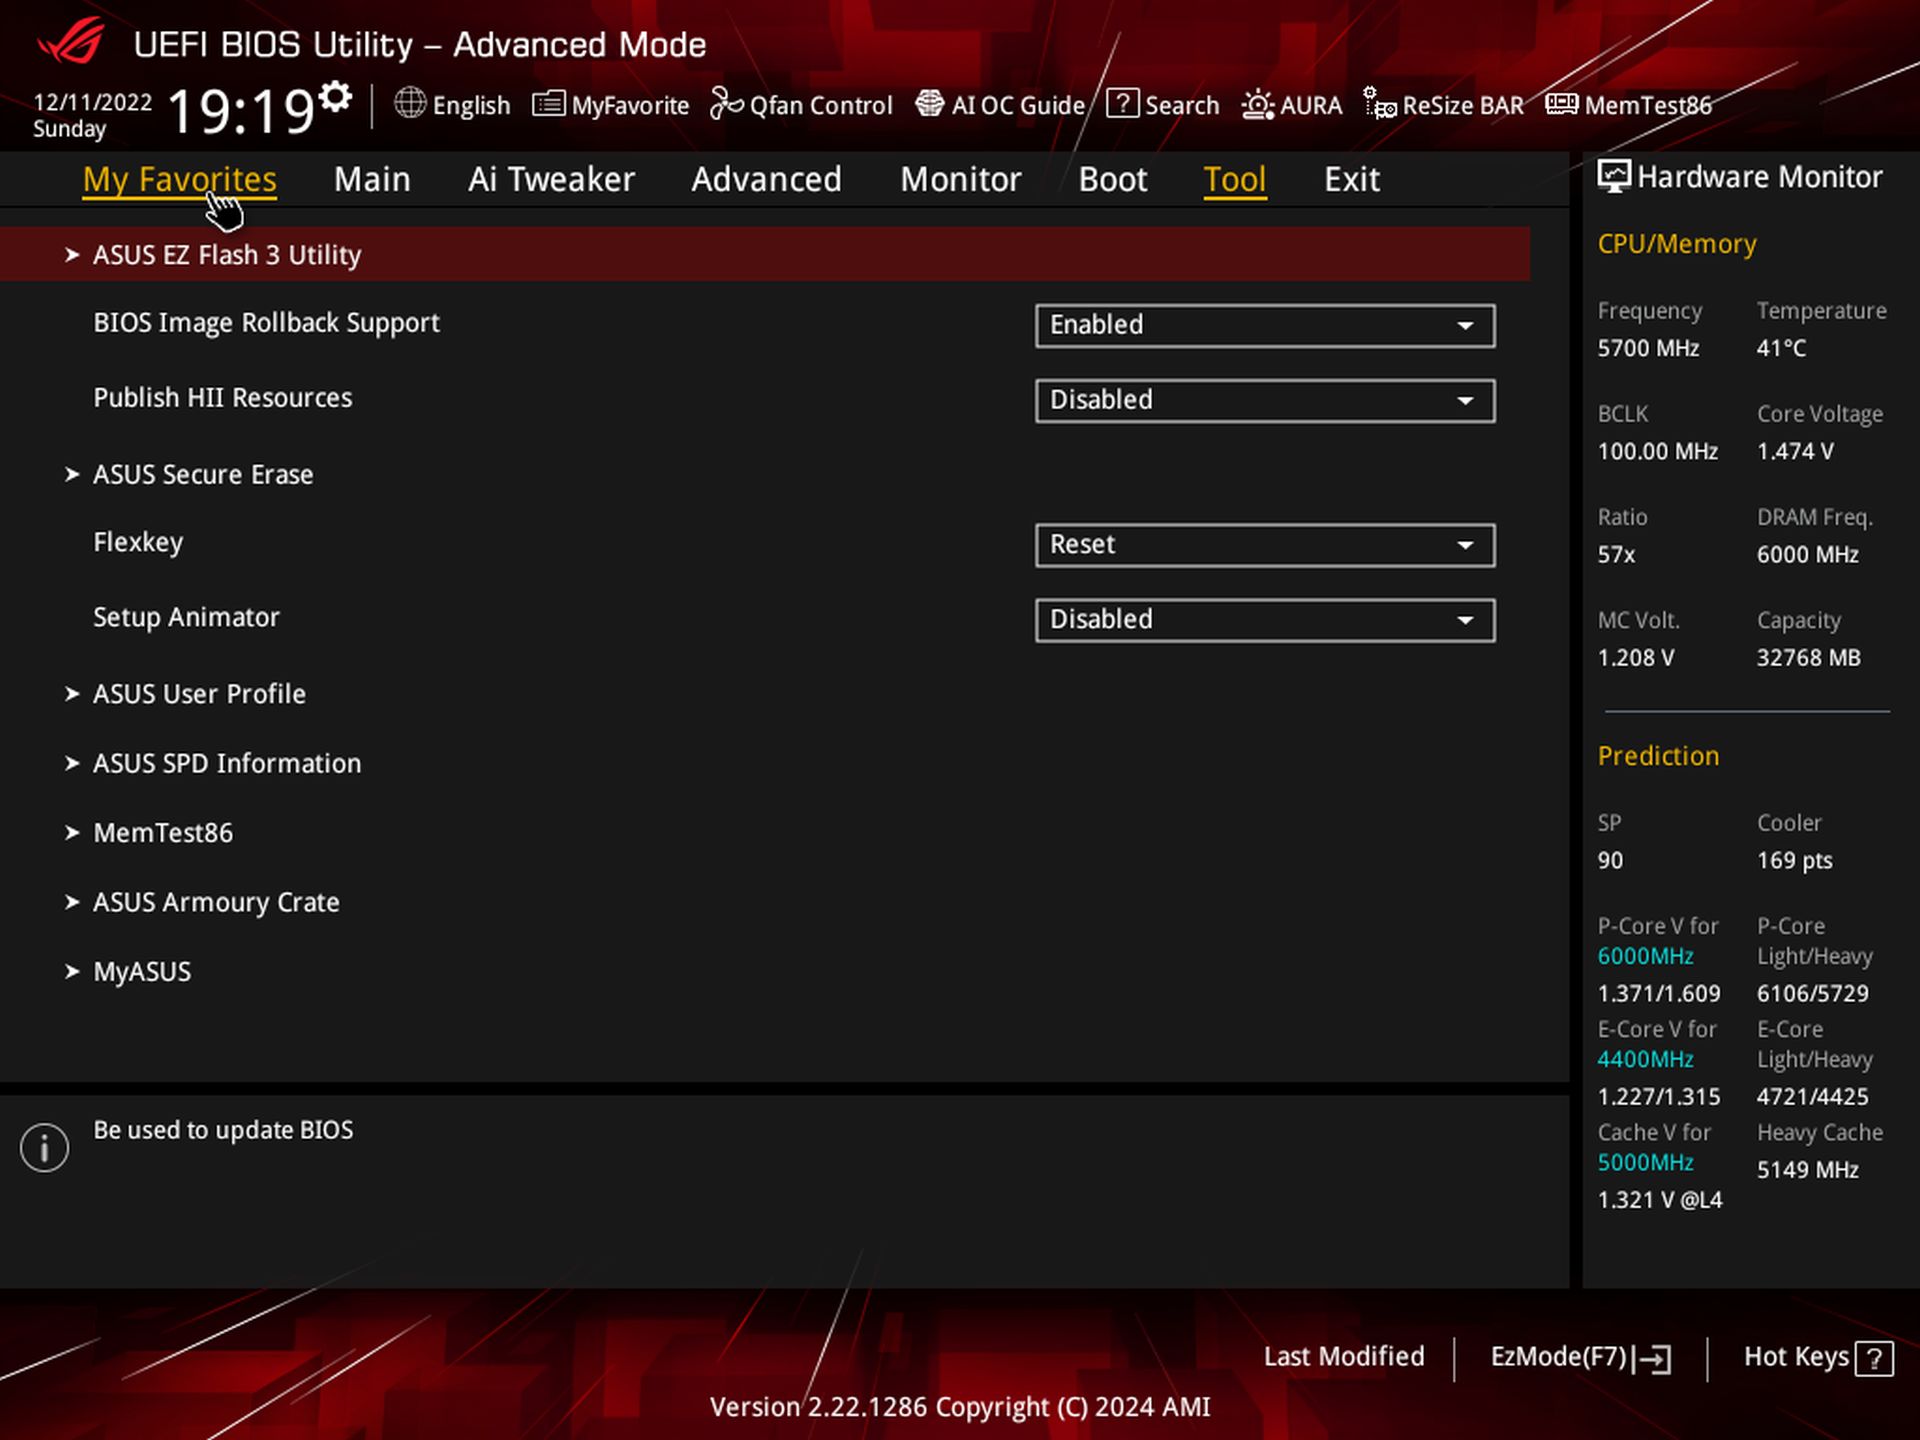1920x1440 pixels.
Task: Open MyFavorite list icon
Action: click(x=548, y=104)
